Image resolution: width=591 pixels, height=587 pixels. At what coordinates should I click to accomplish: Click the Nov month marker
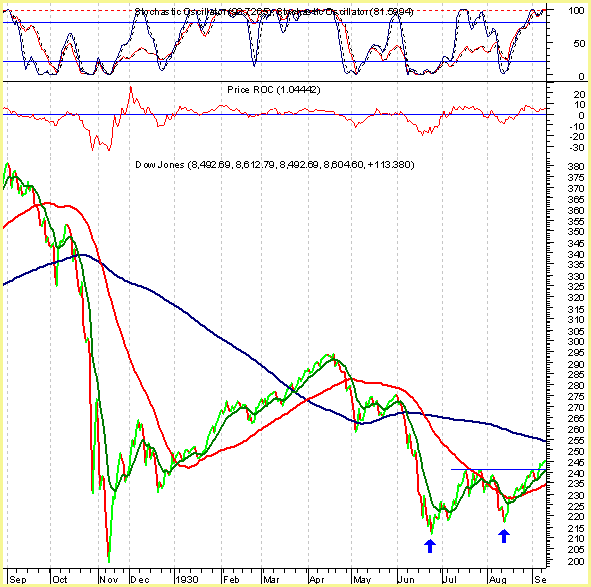[109, 579]
